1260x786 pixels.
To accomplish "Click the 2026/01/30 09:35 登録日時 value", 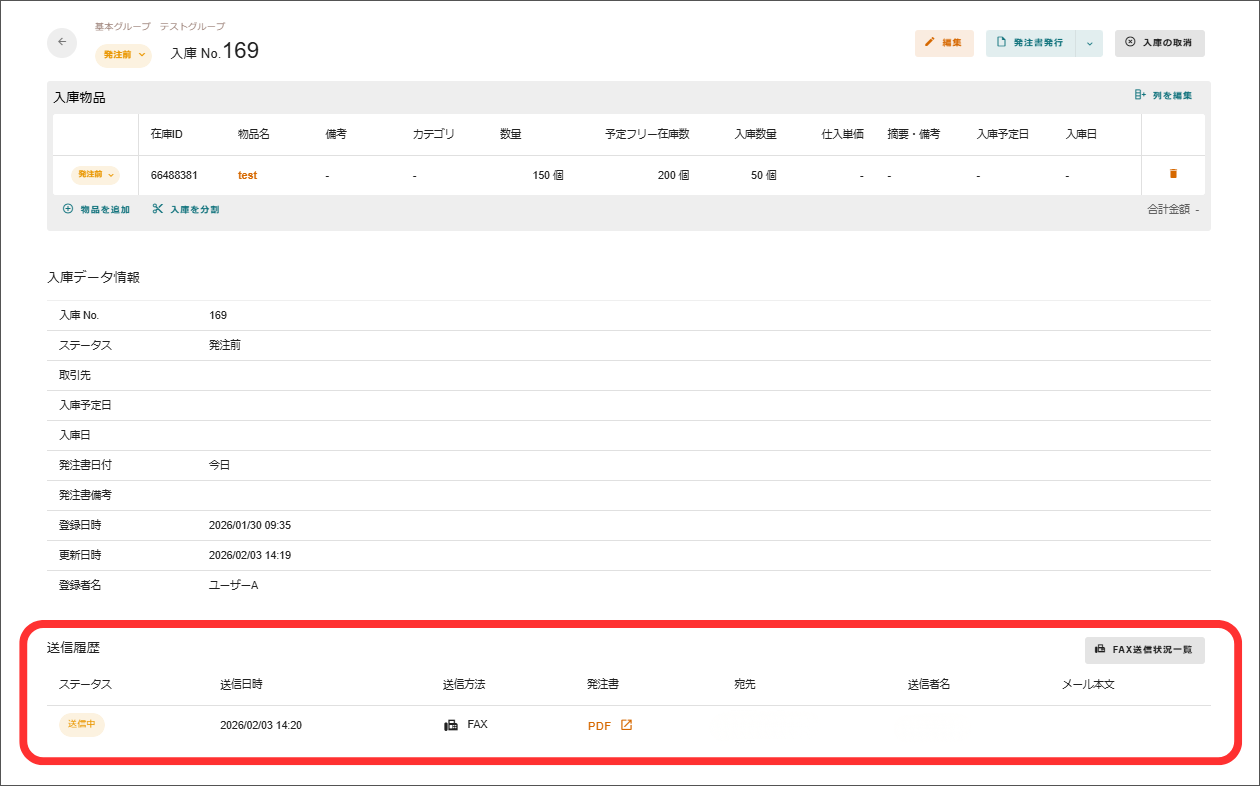I will tap(250, 525).
